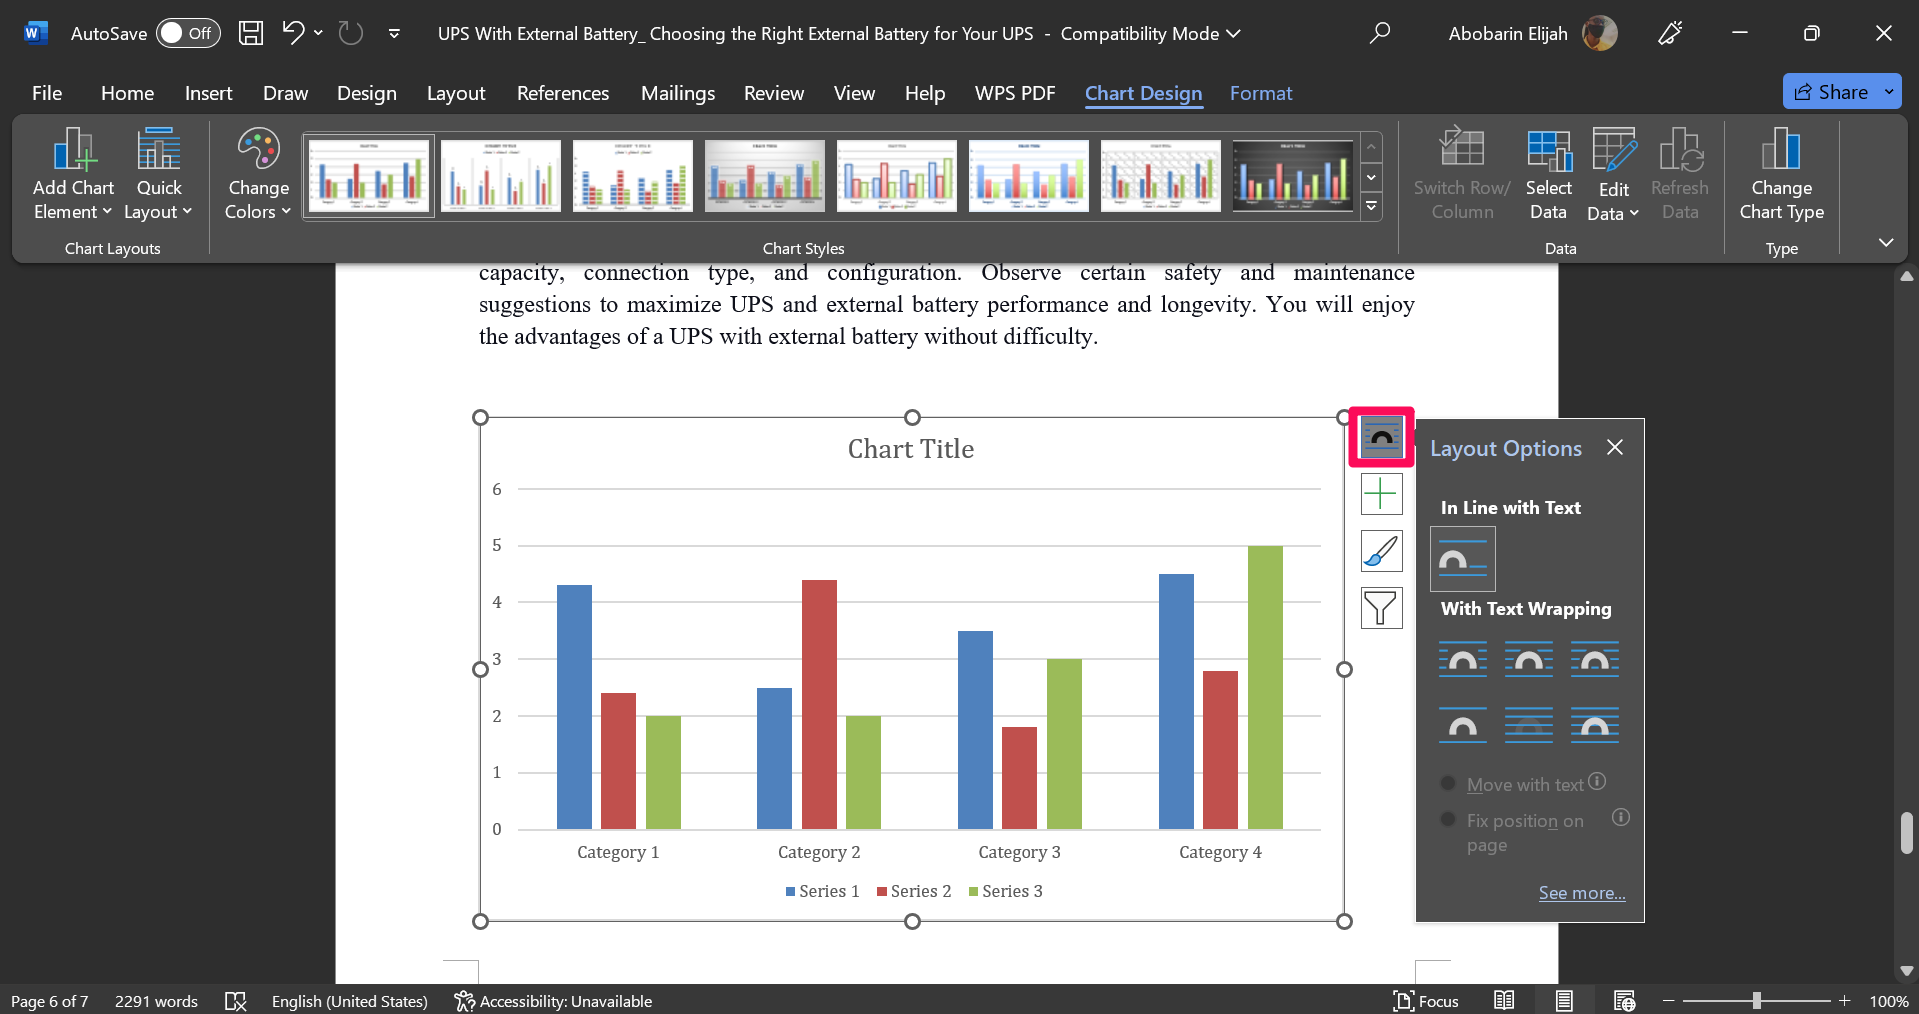Switch to Read Mode from the status bar
The image size is (1919, 1014).
pyautogui.click(x=1504, y=1000)
